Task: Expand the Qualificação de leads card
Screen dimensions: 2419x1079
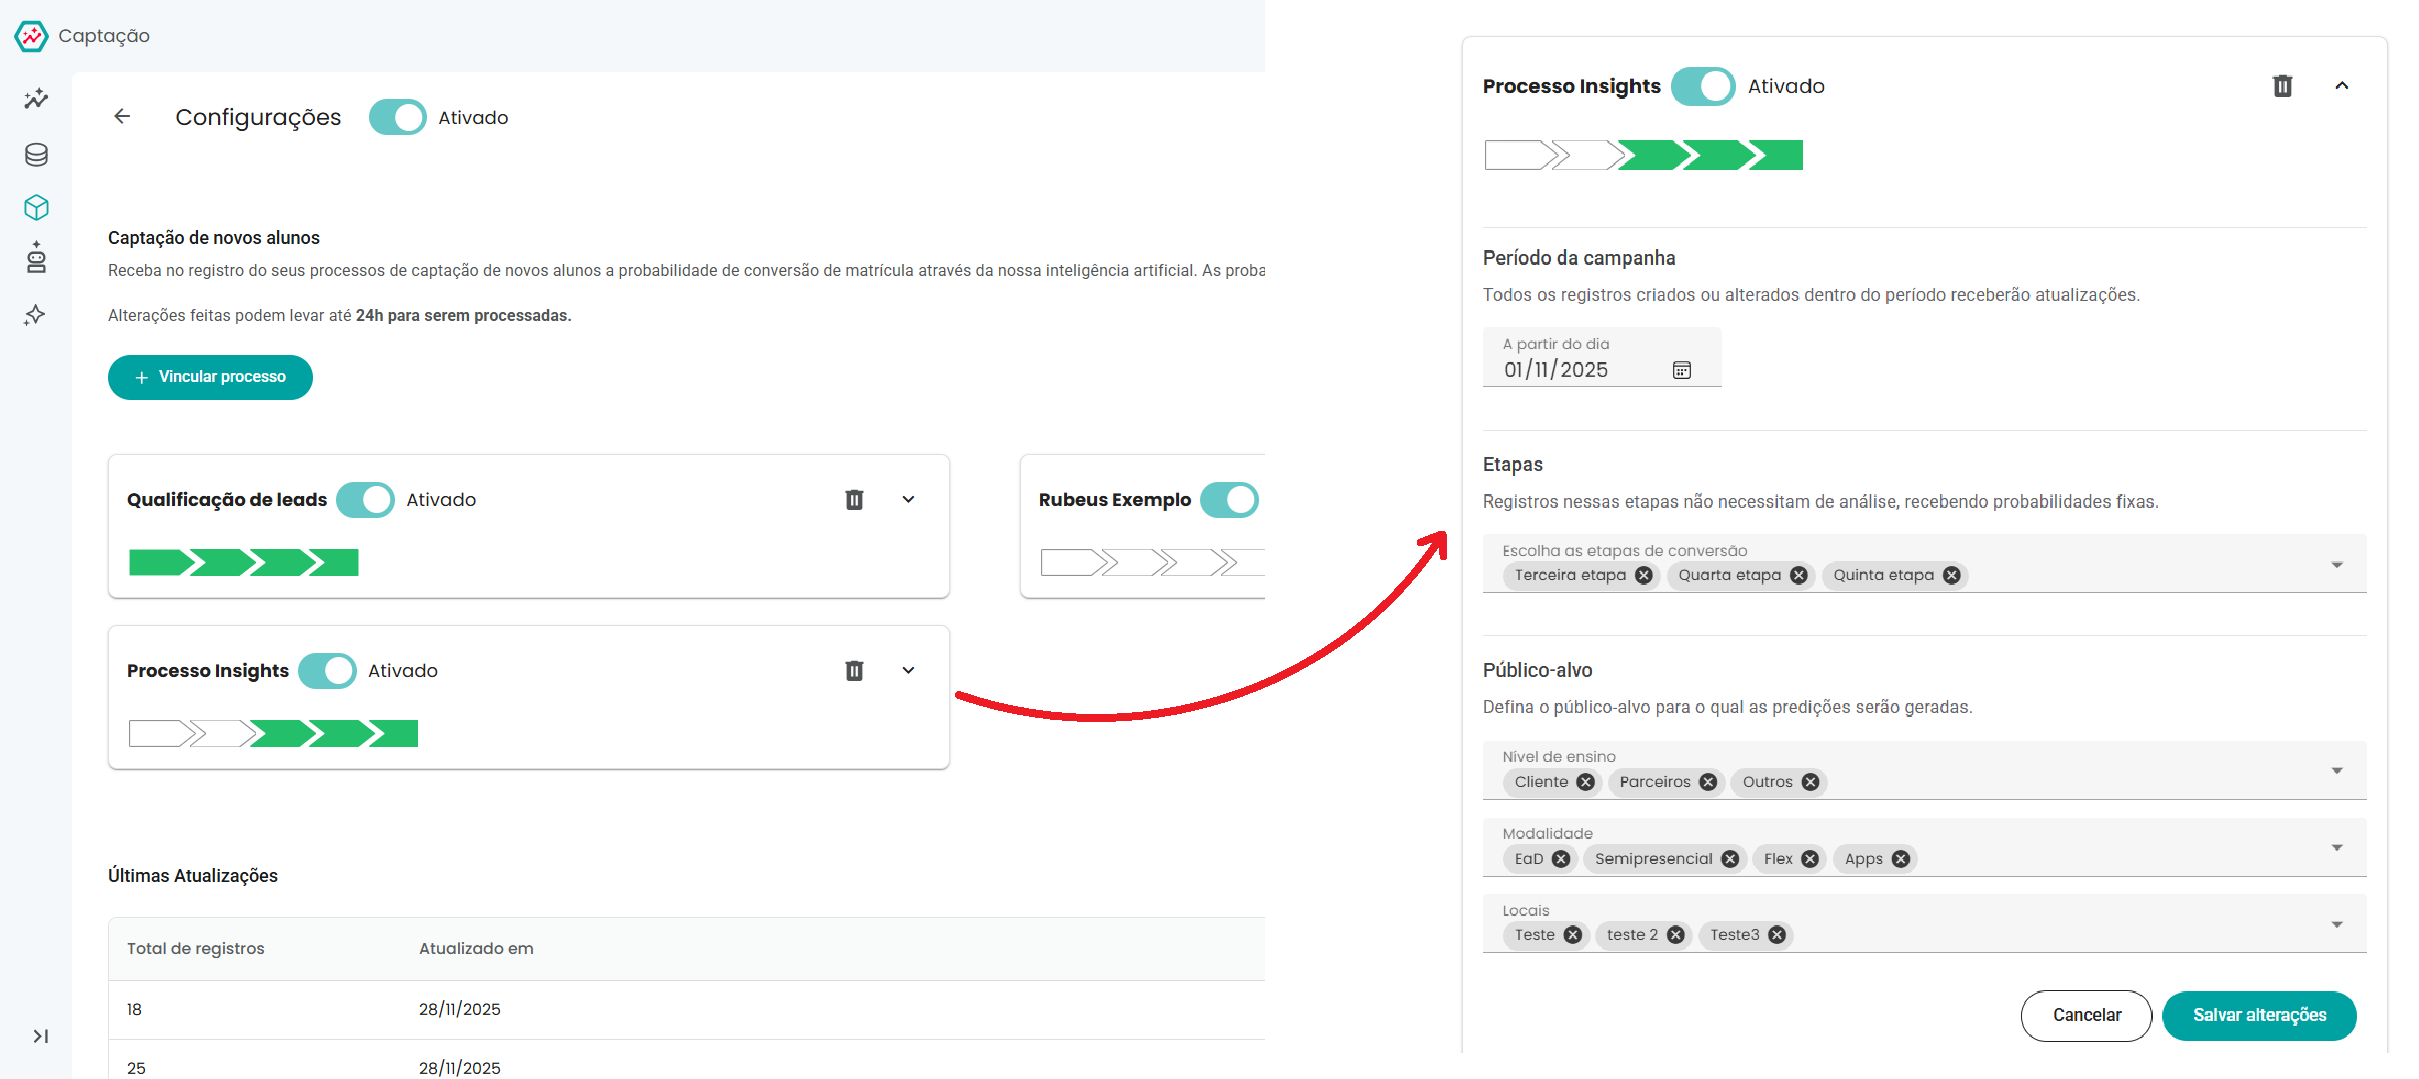Action: click(908, 500)
